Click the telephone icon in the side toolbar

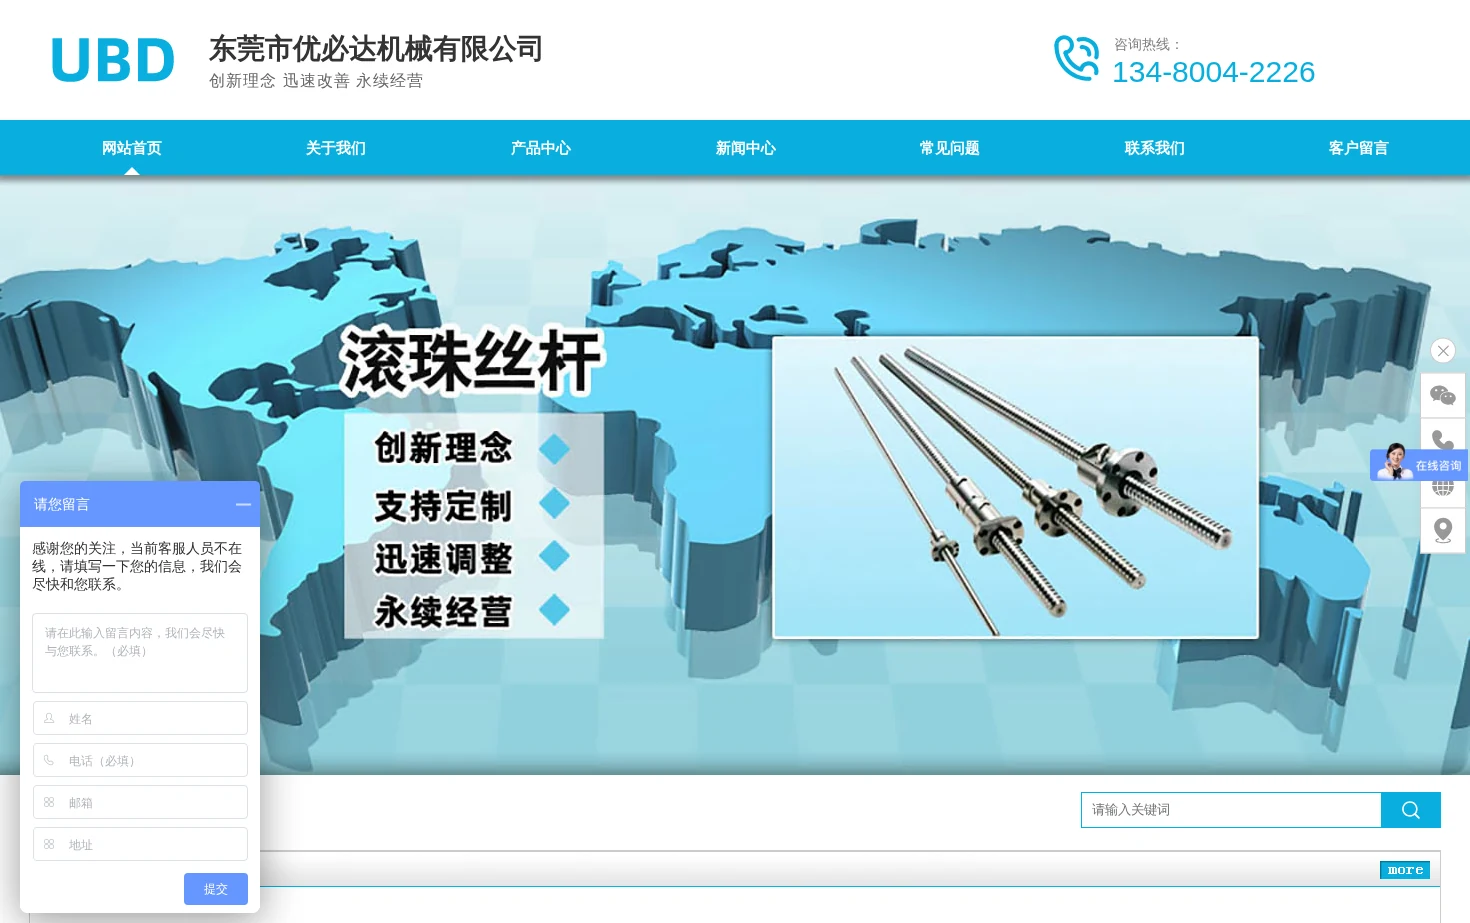(x=1442, y=436)
